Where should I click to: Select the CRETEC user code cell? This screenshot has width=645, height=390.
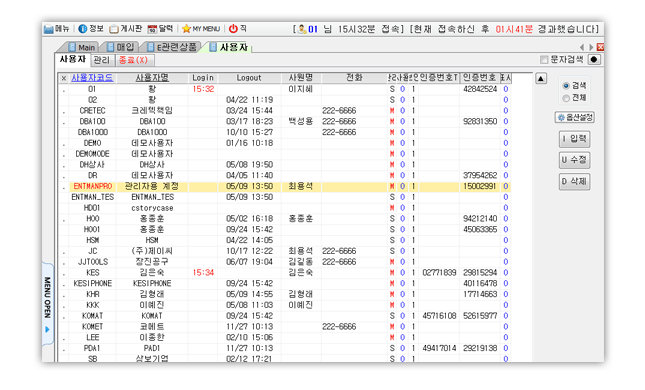(x=92, y=111)
